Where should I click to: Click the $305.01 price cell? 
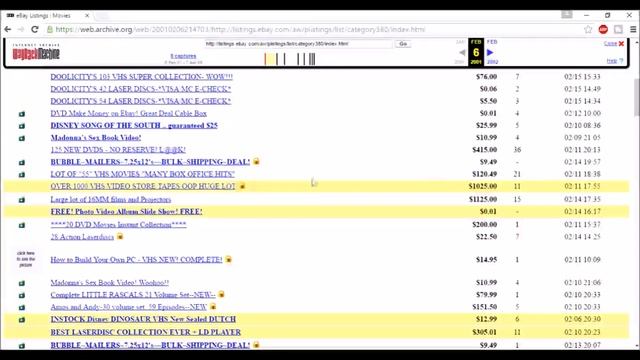pyautogui.click(x=484, y=332)
